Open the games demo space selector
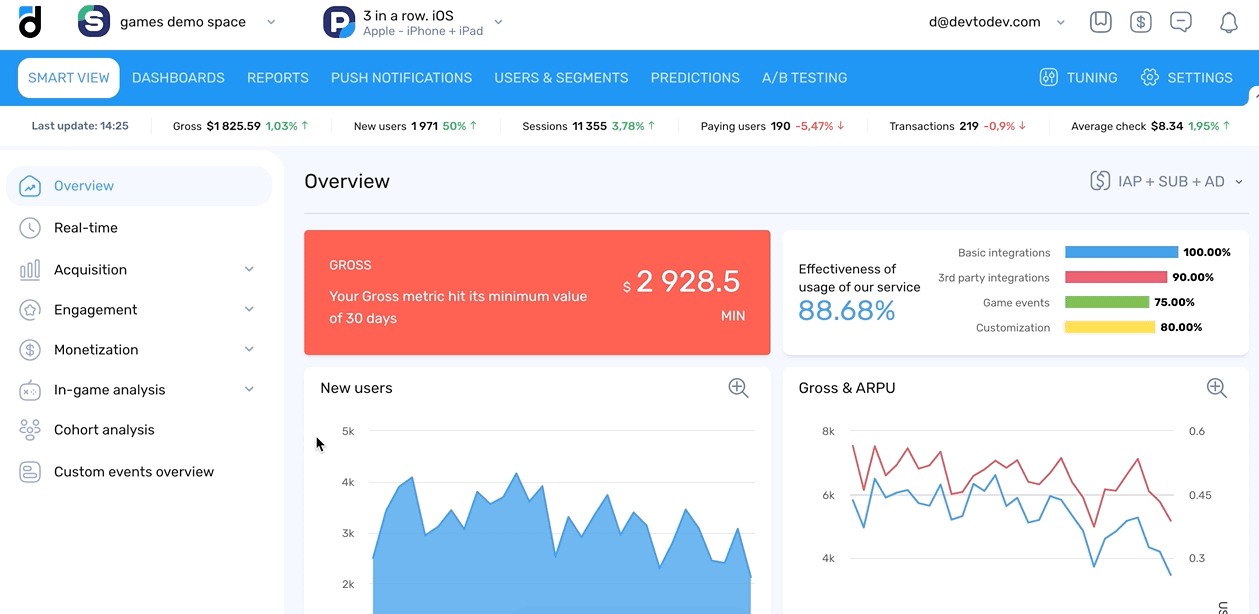The height and width of the screenshot is (614, 1259). pyautogui.click(x=180, y=20)
